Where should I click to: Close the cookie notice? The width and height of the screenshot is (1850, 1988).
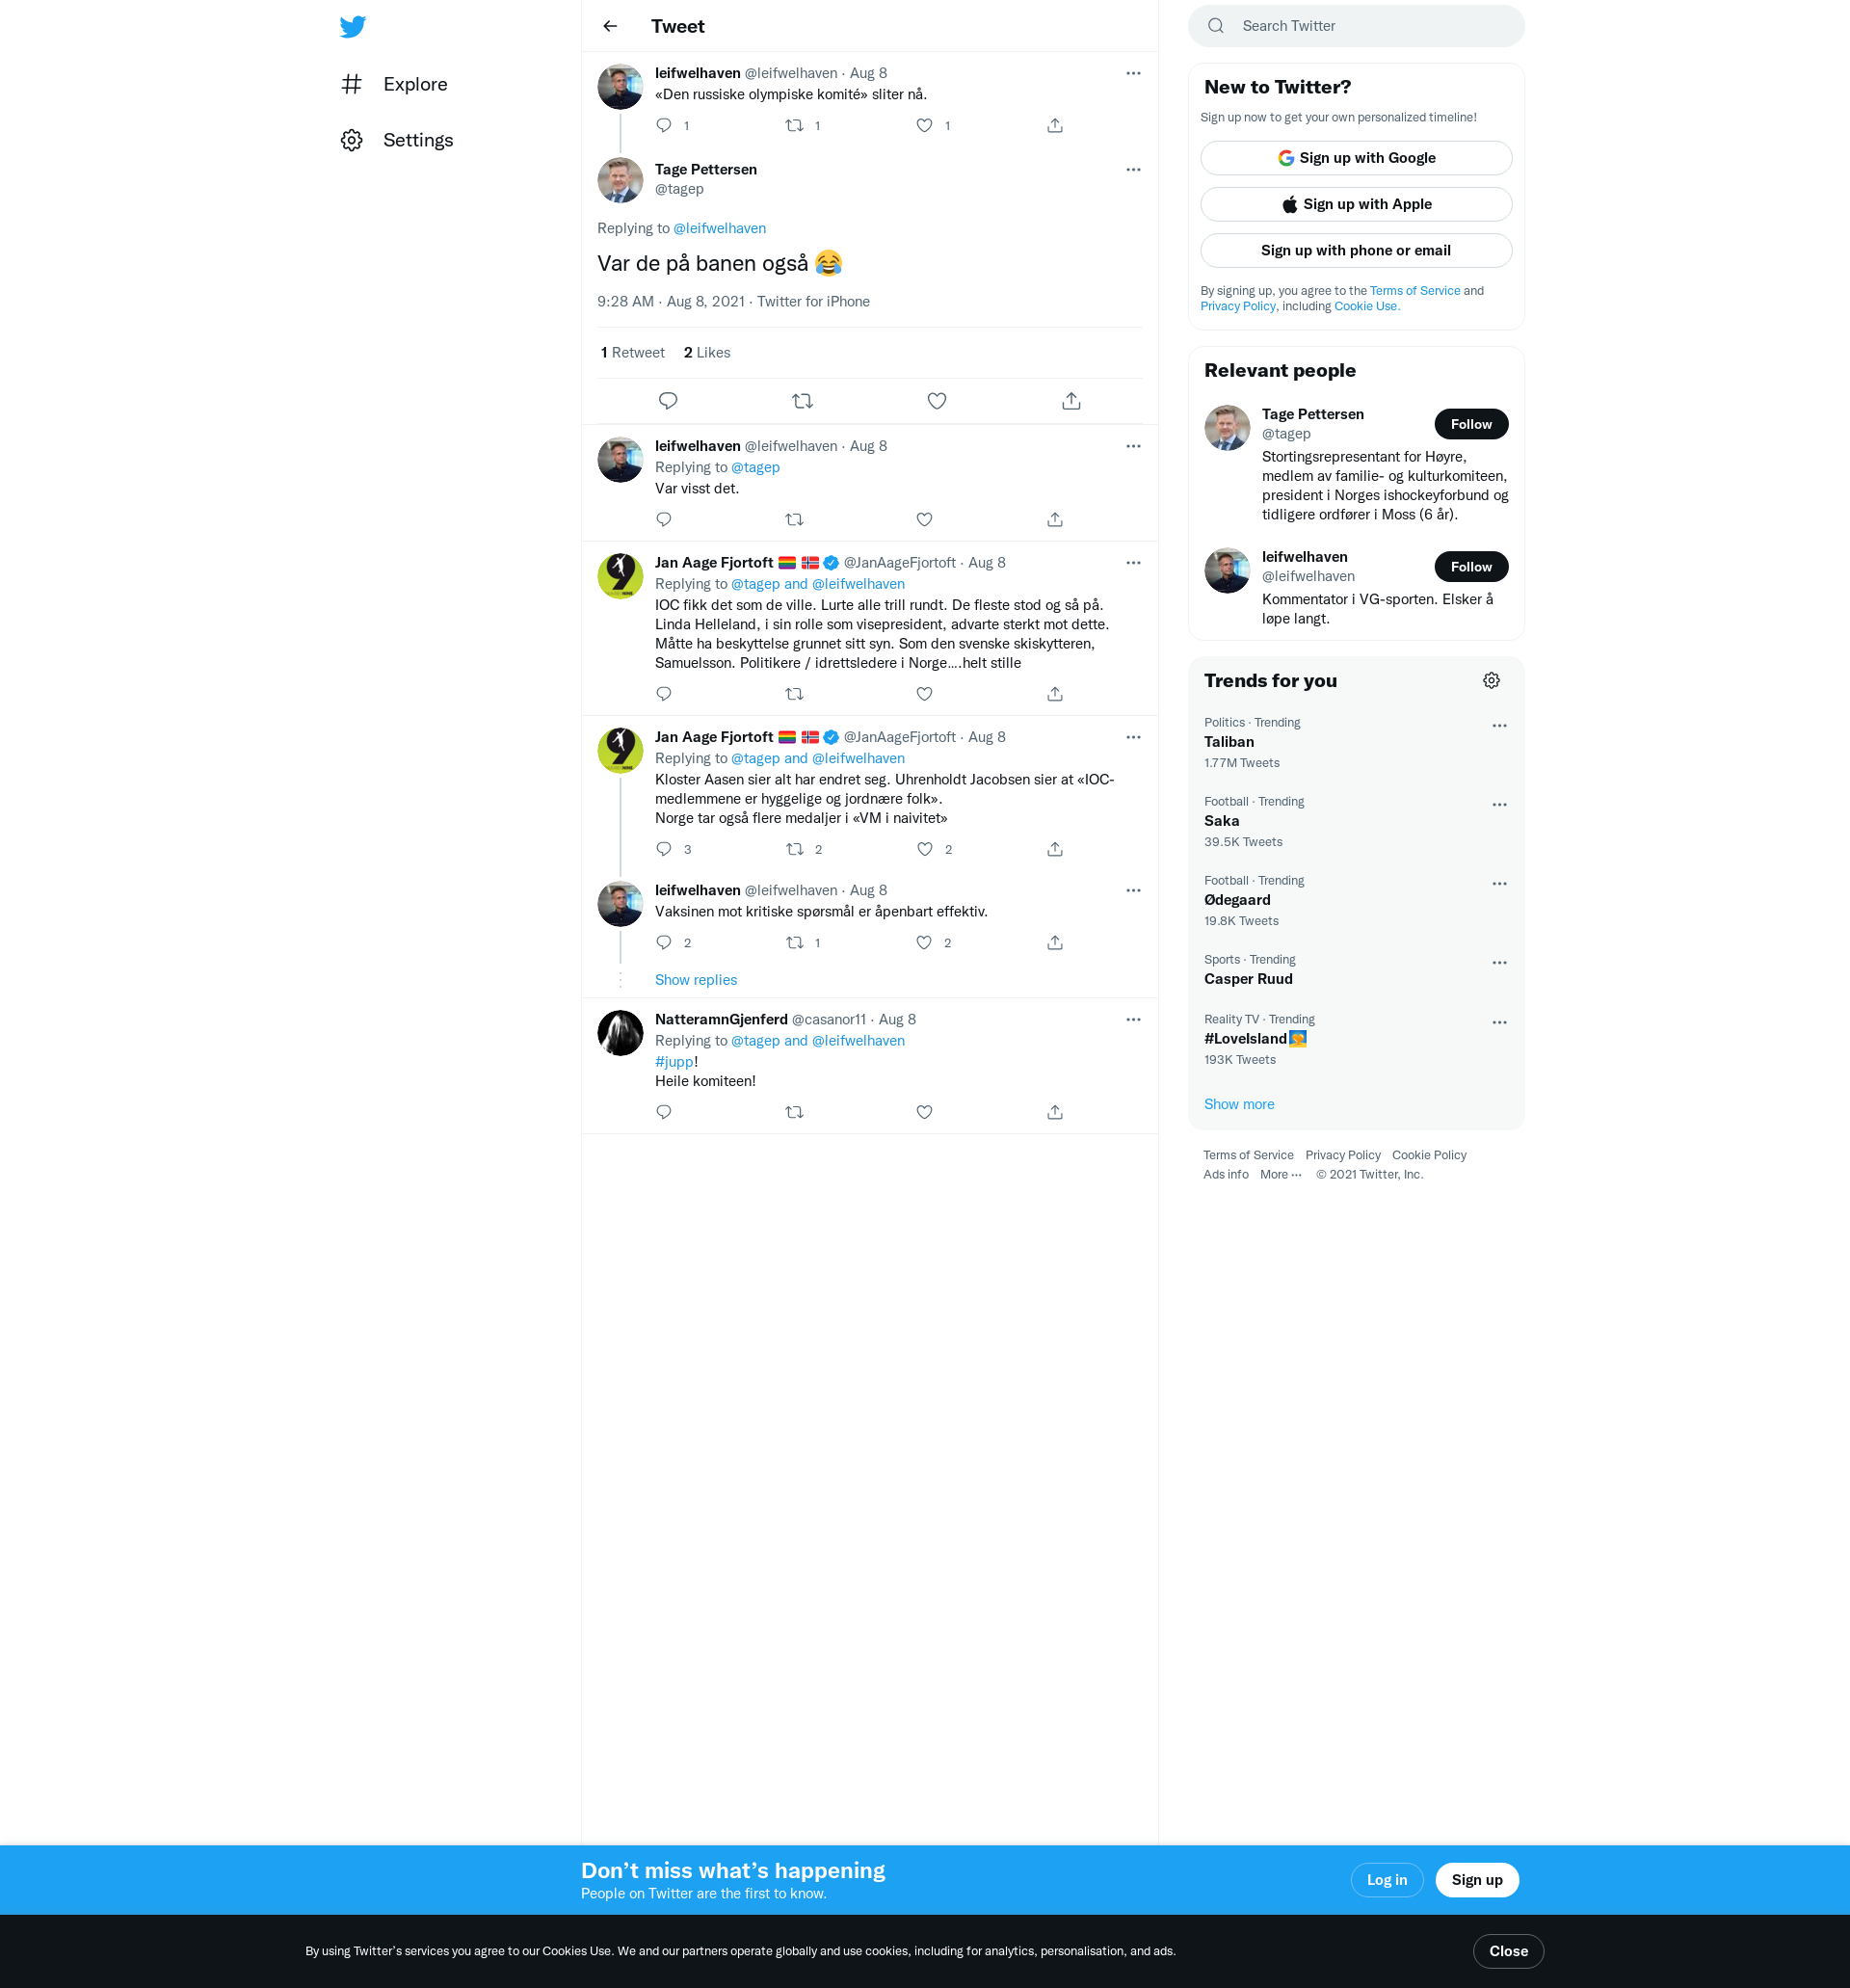click(x=1507, y=1951)
